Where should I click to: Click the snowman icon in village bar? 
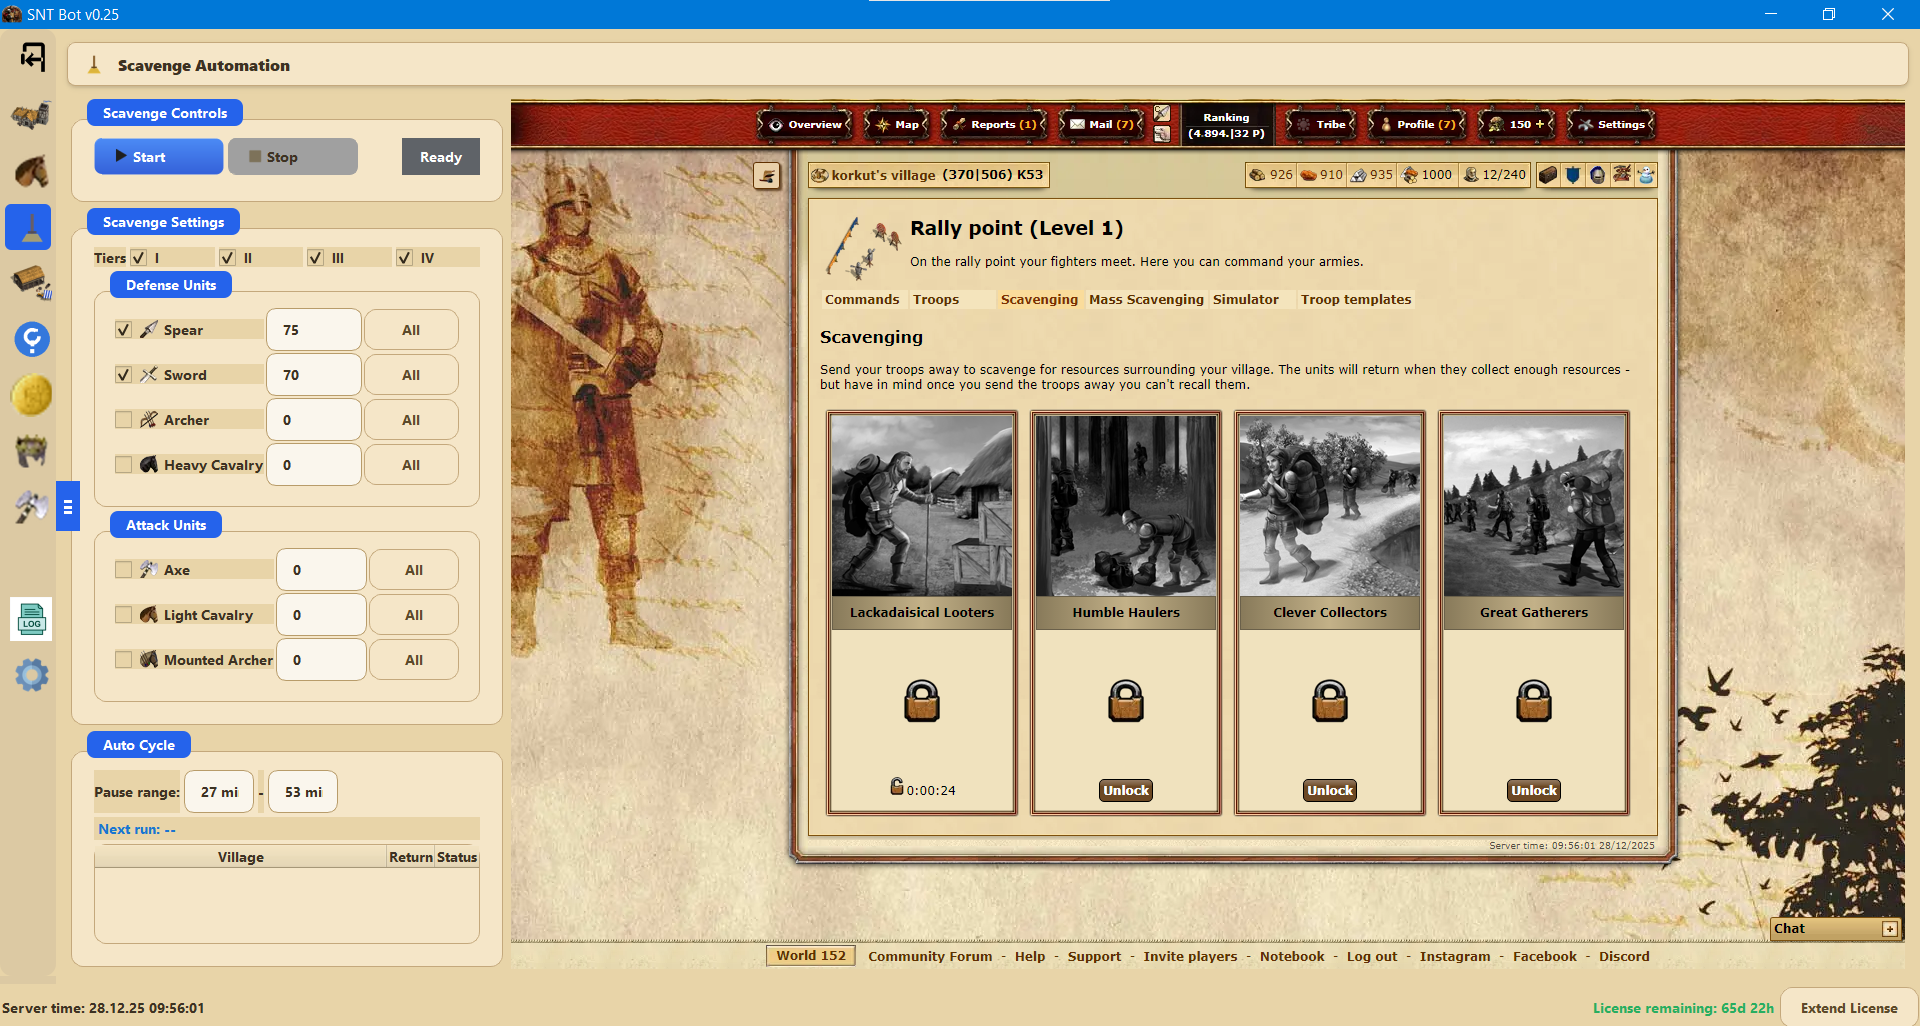coord(1646,175)
